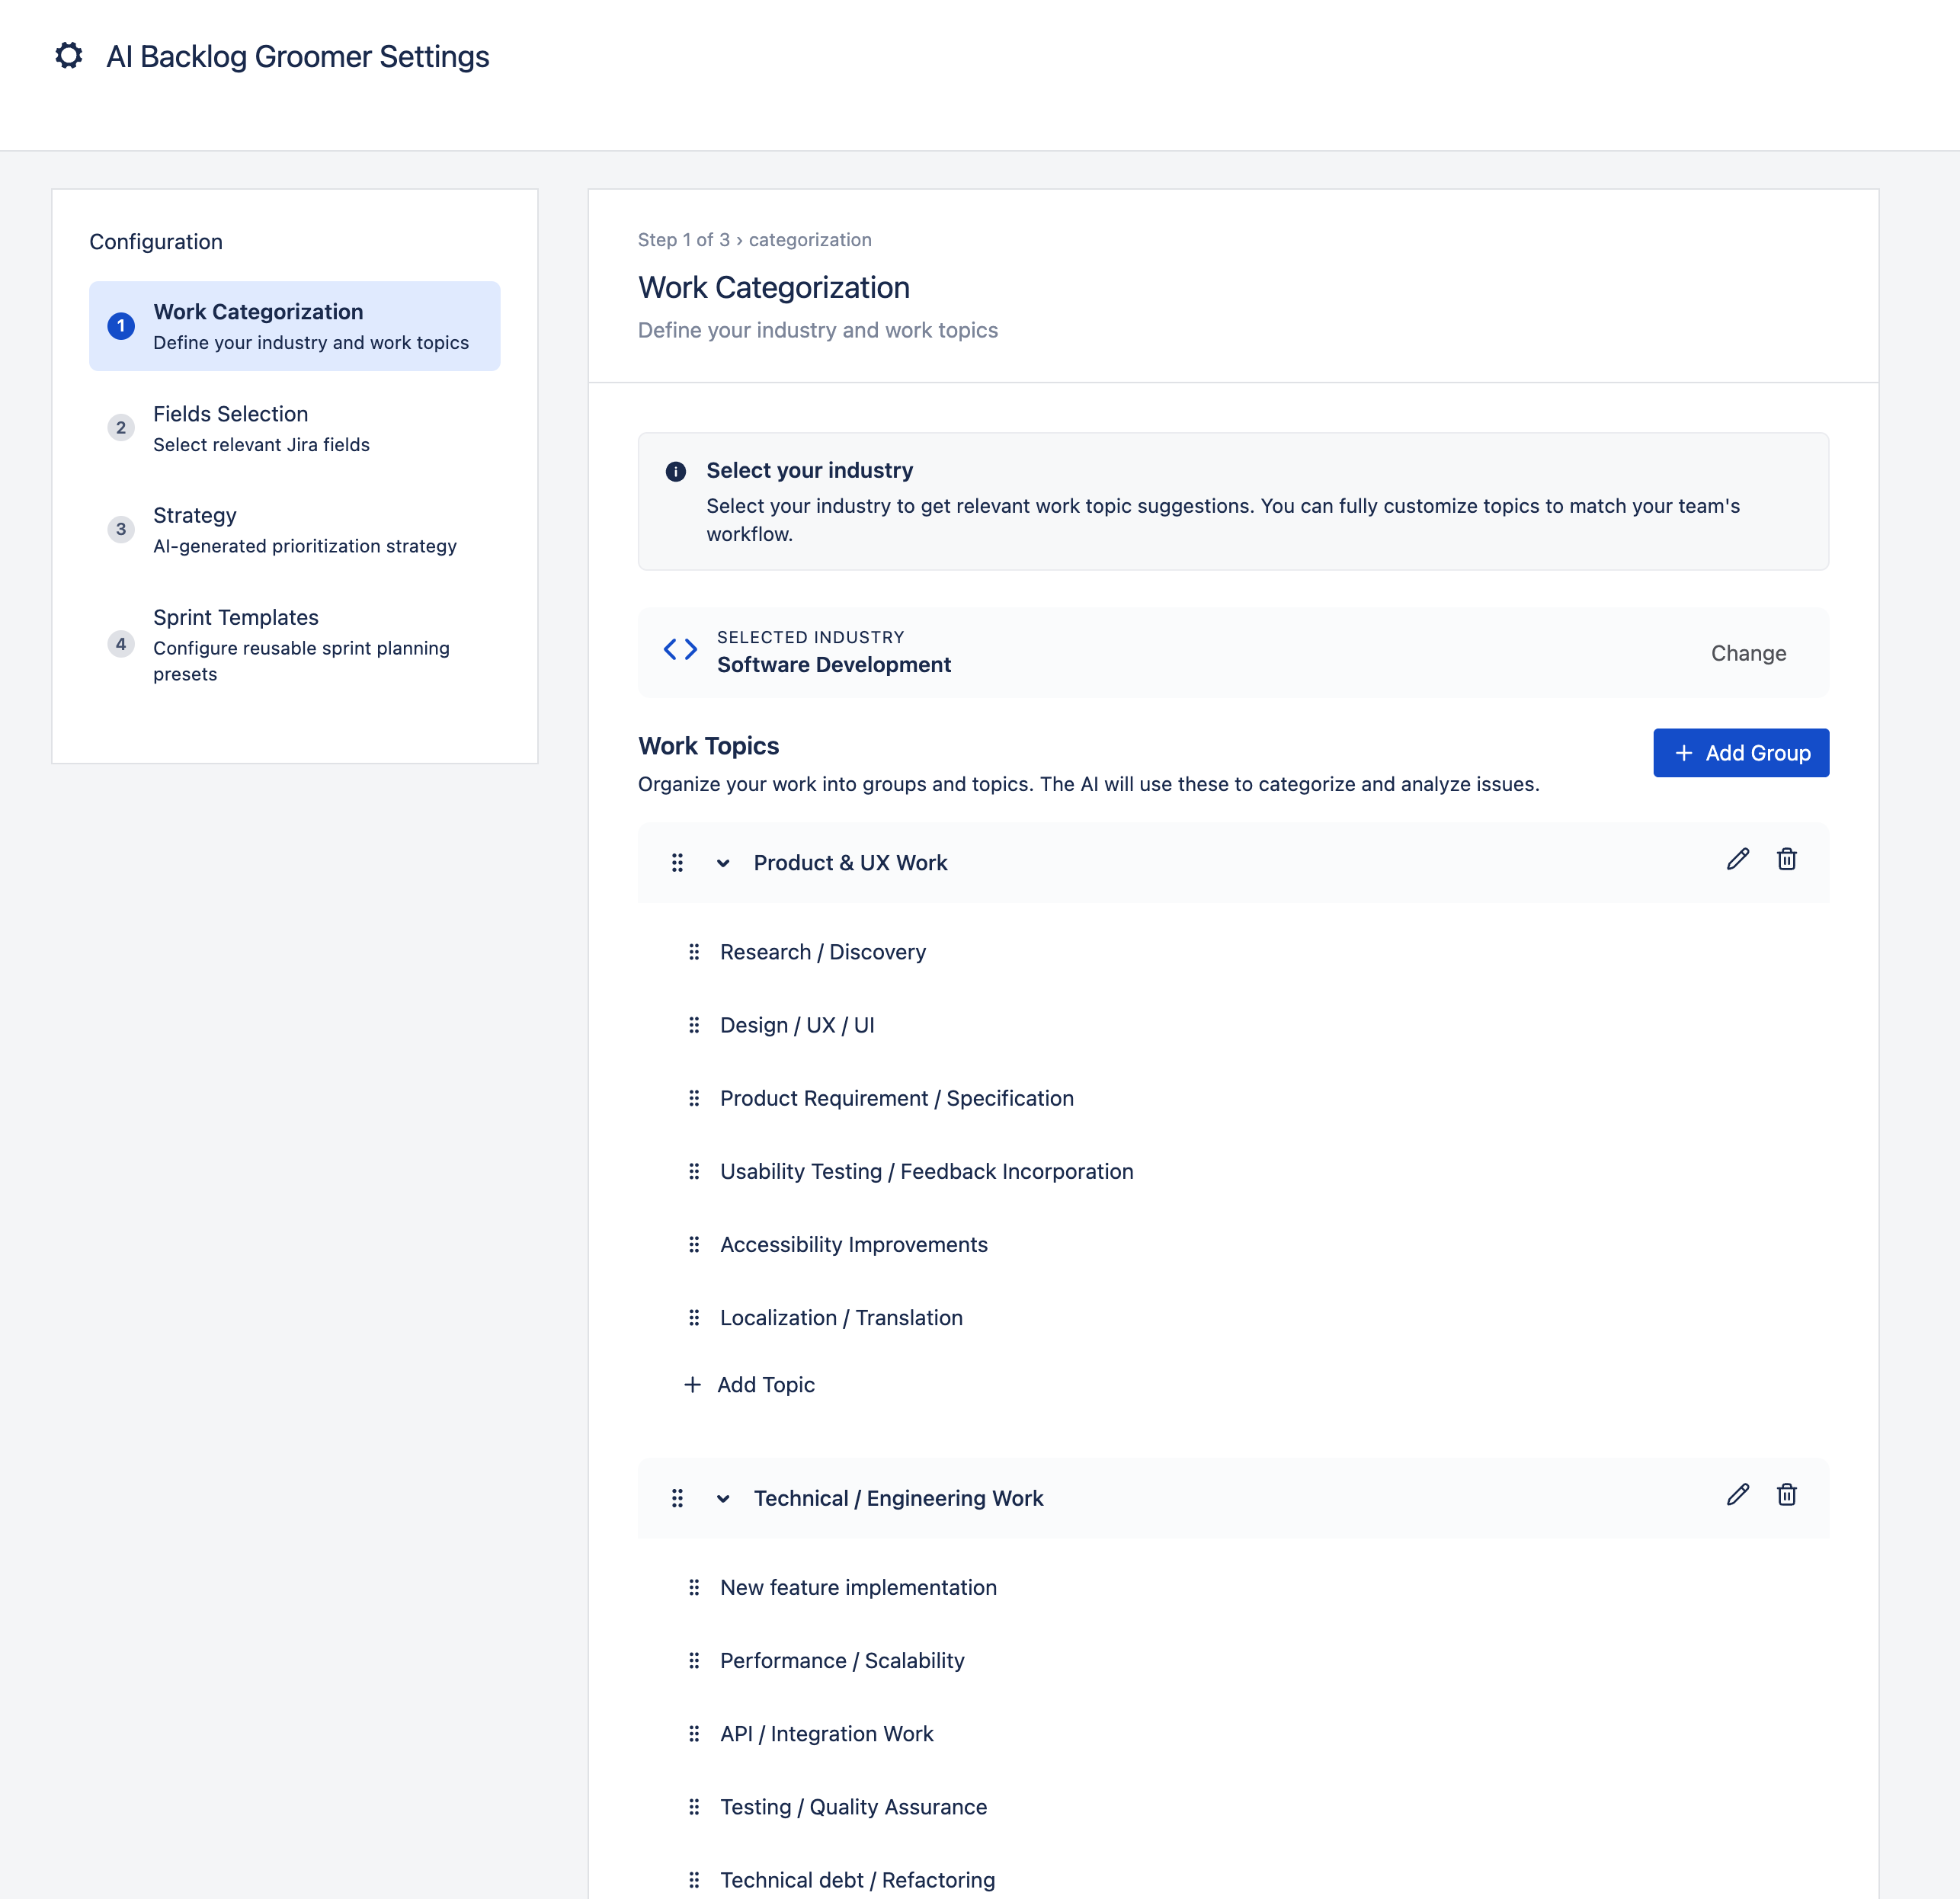Click drag handle beside Research / Discovery topic

pyautogui.click(x=694, y=952)
